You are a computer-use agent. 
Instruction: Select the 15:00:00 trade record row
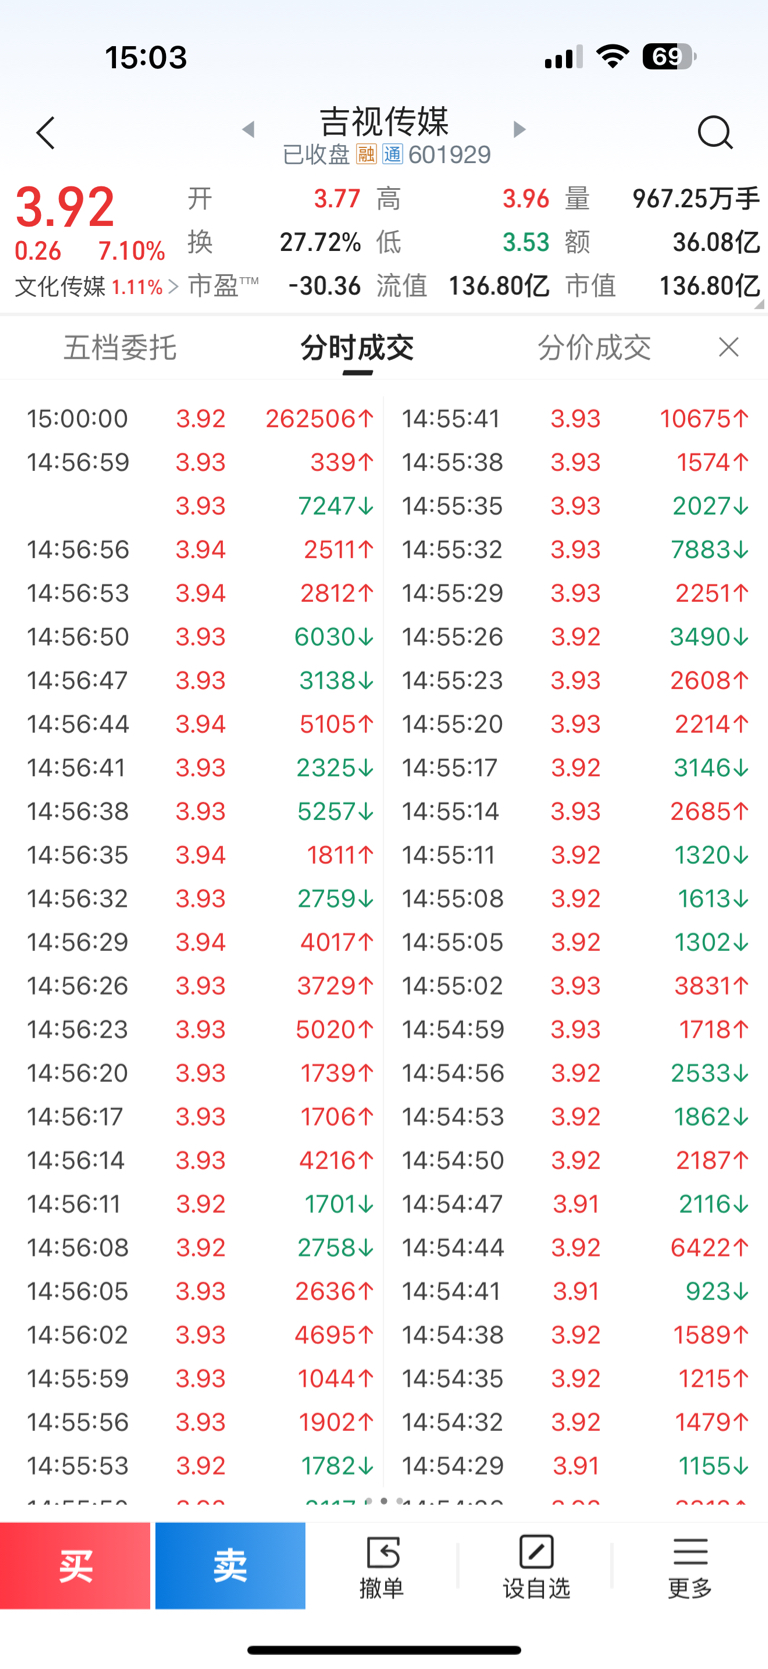[202, 418]
